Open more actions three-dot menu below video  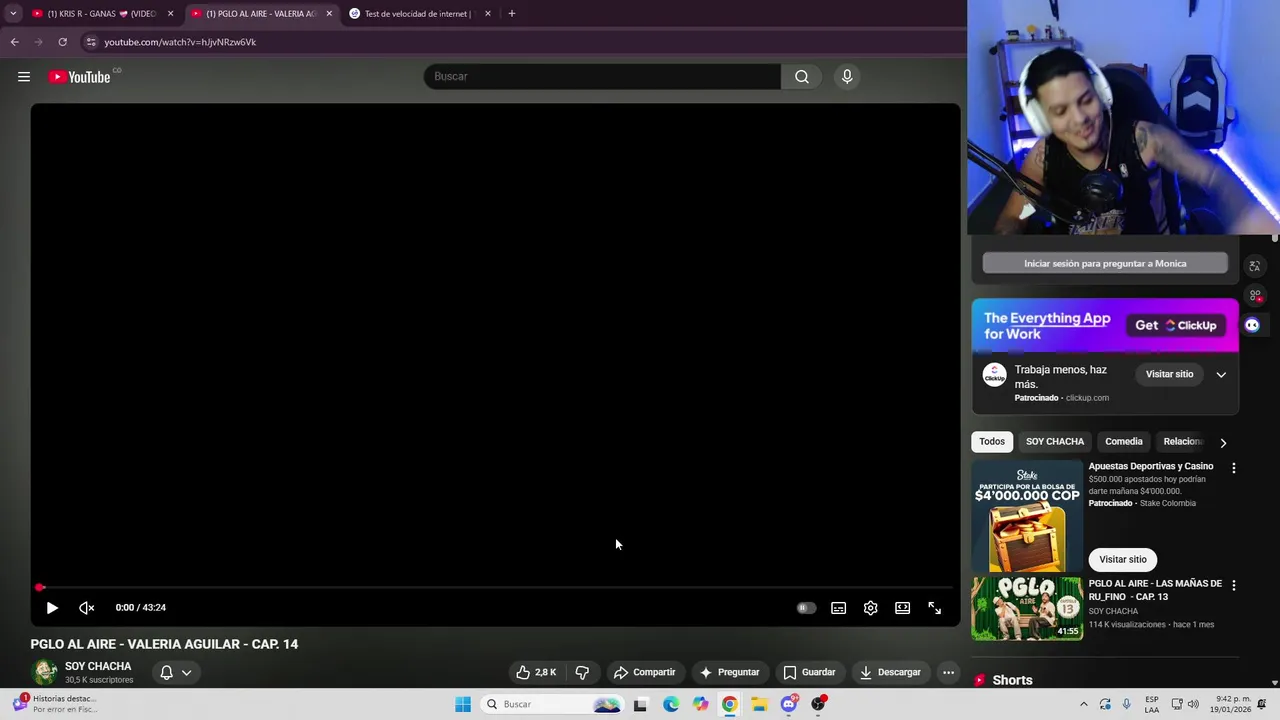pyautogui.click(x=948, y=672)
